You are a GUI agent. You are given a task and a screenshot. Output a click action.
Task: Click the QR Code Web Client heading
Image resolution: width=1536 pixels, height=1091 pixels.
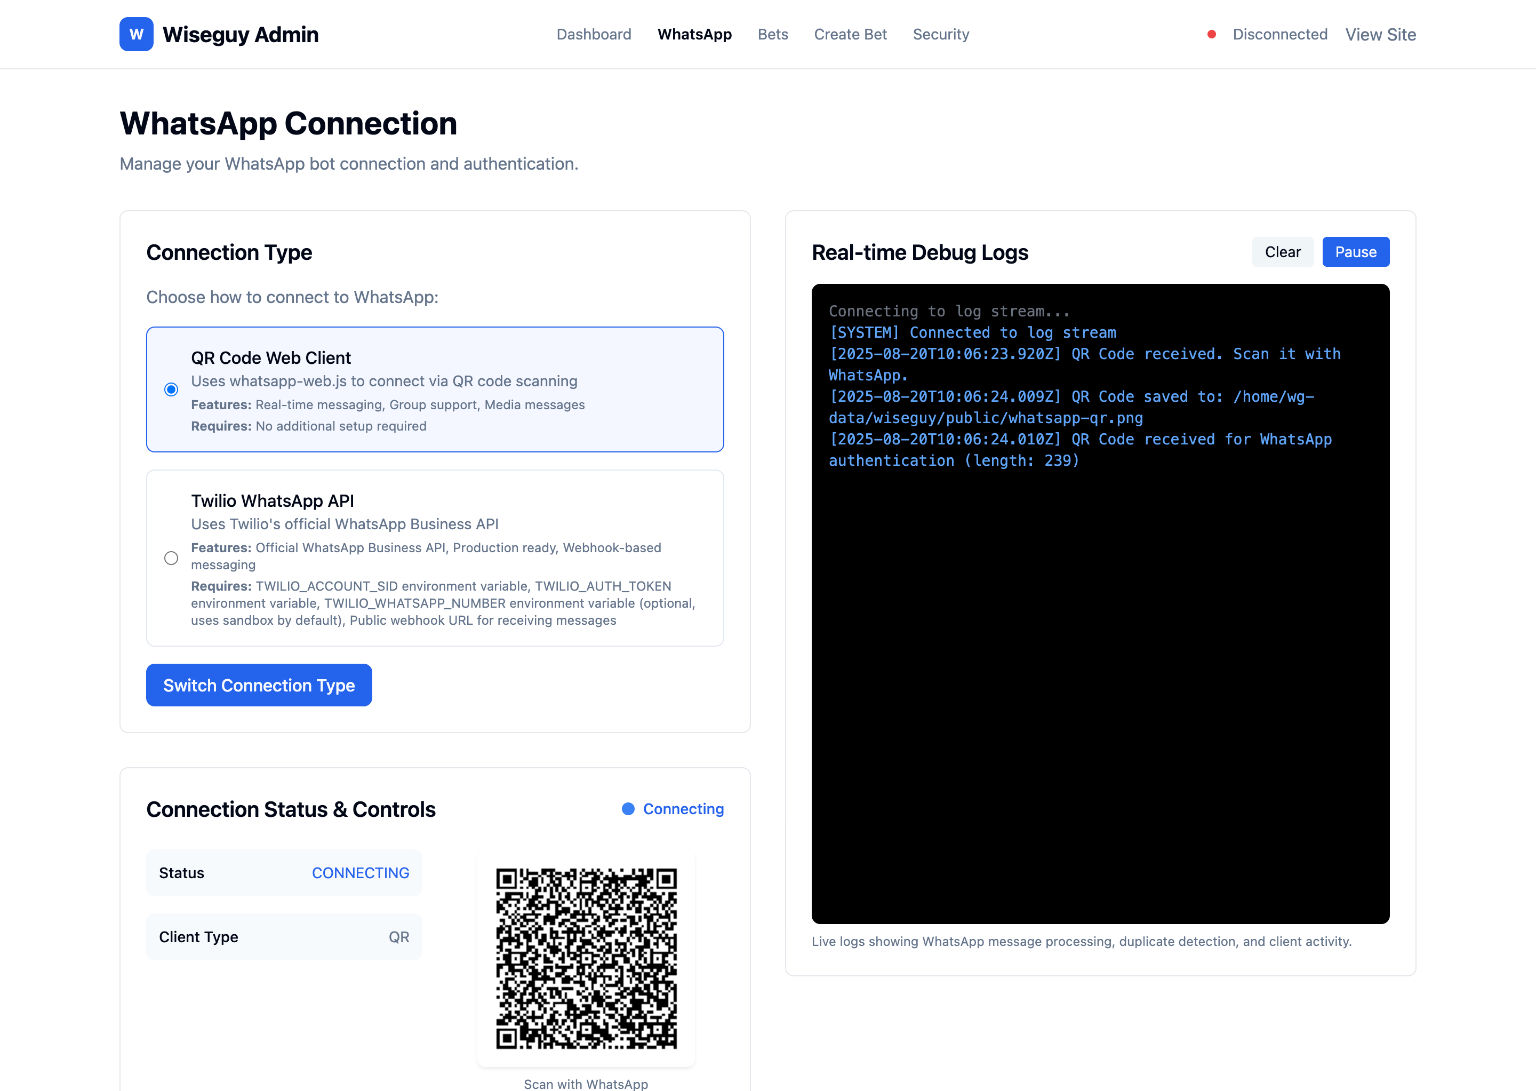click(x=271, y=358)
